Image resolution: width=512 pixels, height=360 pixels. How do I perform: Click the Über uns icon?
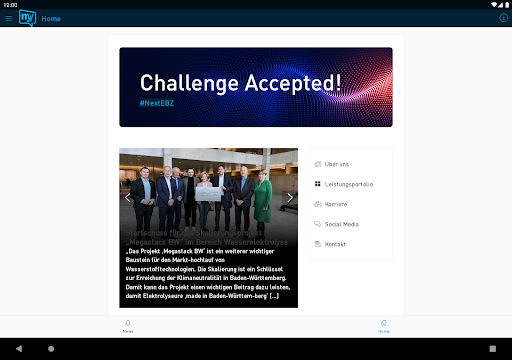coord(318,164)
